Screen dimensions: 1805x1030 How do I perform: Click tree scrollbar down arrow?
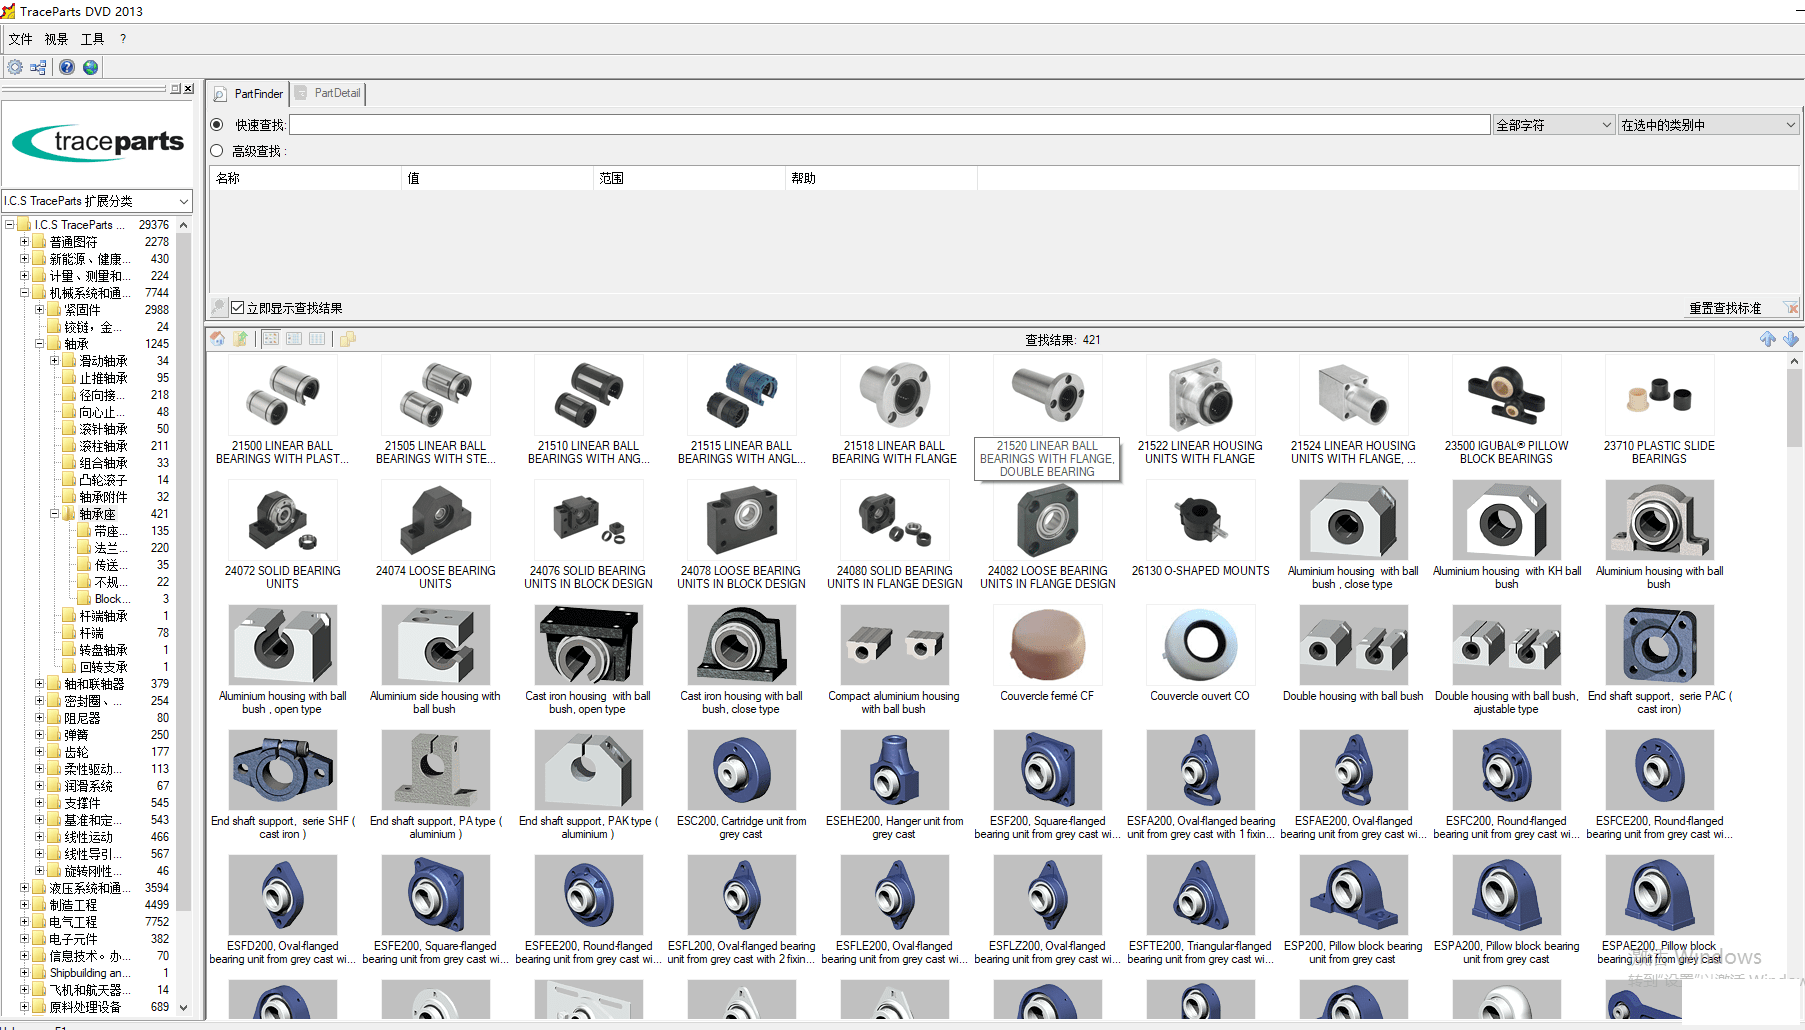click(183, 1008)
